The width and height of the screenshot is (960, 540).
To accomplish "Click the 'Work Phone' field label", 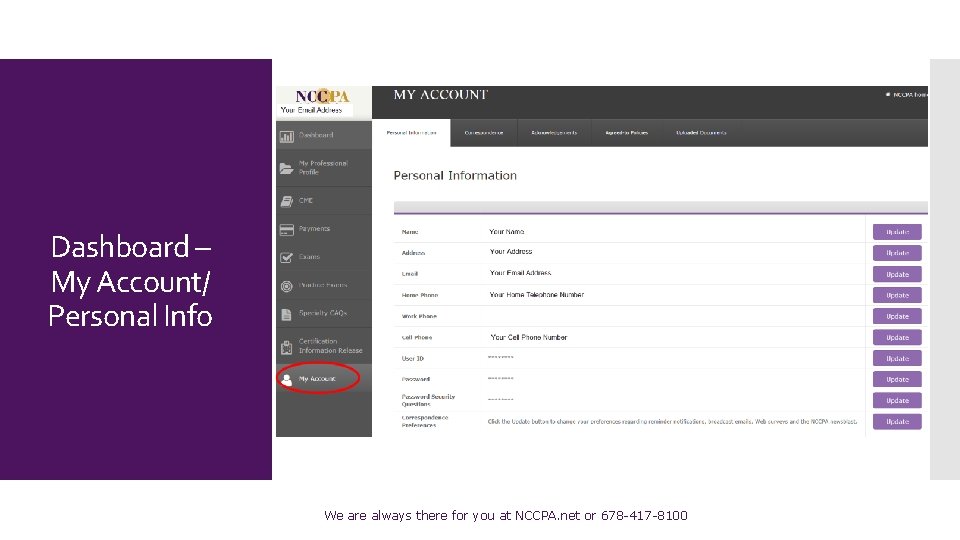I will click(419, 317).
